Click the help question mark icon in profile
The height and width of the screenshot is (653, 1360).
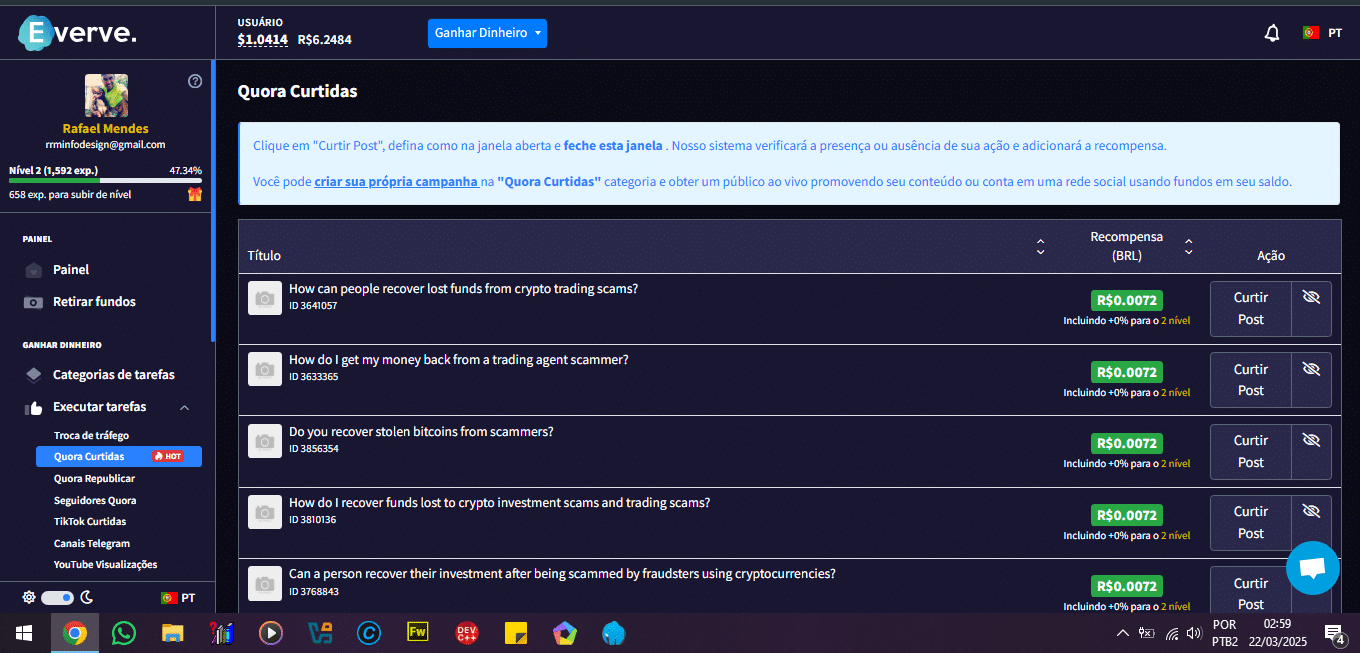click(x=195, y=81)
